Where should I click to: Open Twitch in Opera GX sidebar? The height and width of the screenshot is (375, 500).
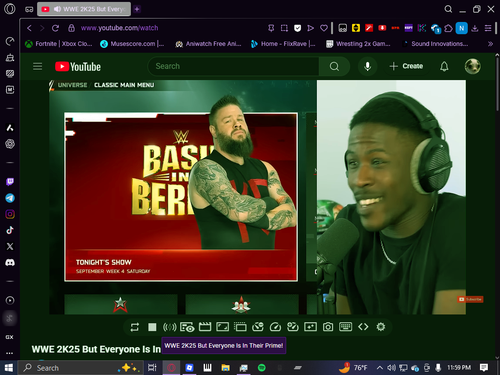10,182
